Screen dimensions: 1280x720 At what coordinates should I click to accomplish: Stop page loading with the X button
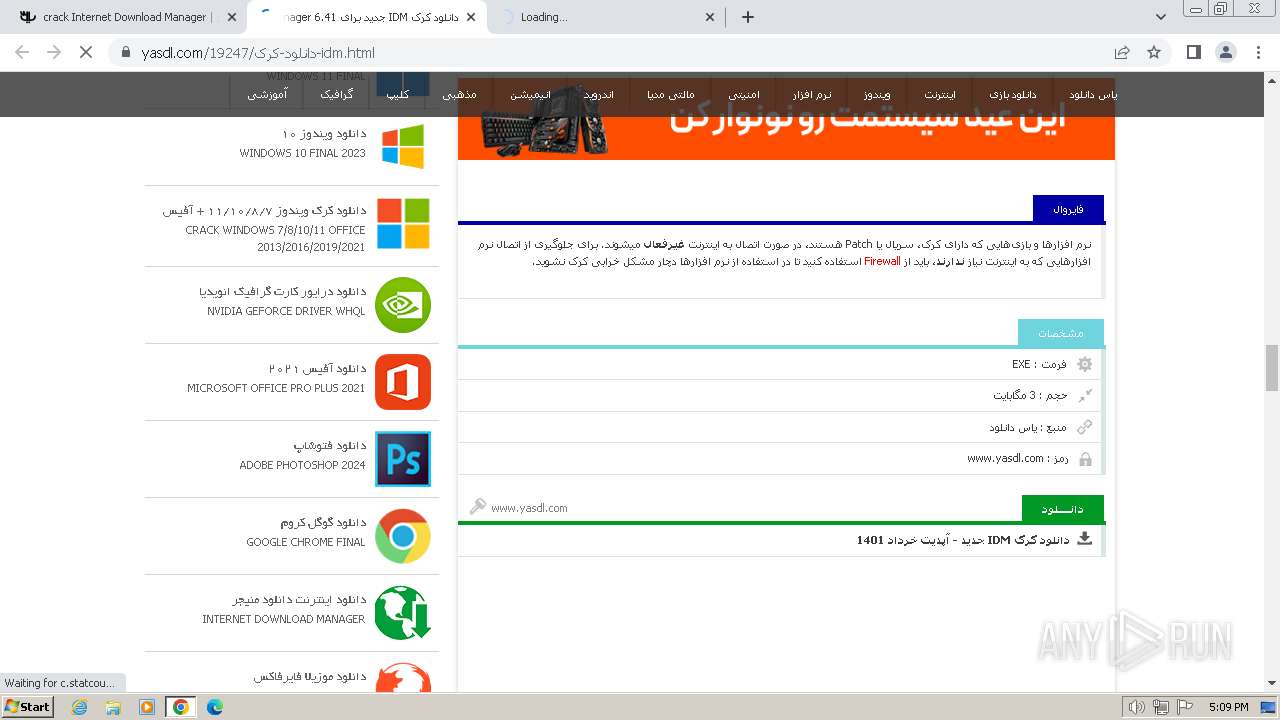86,52
